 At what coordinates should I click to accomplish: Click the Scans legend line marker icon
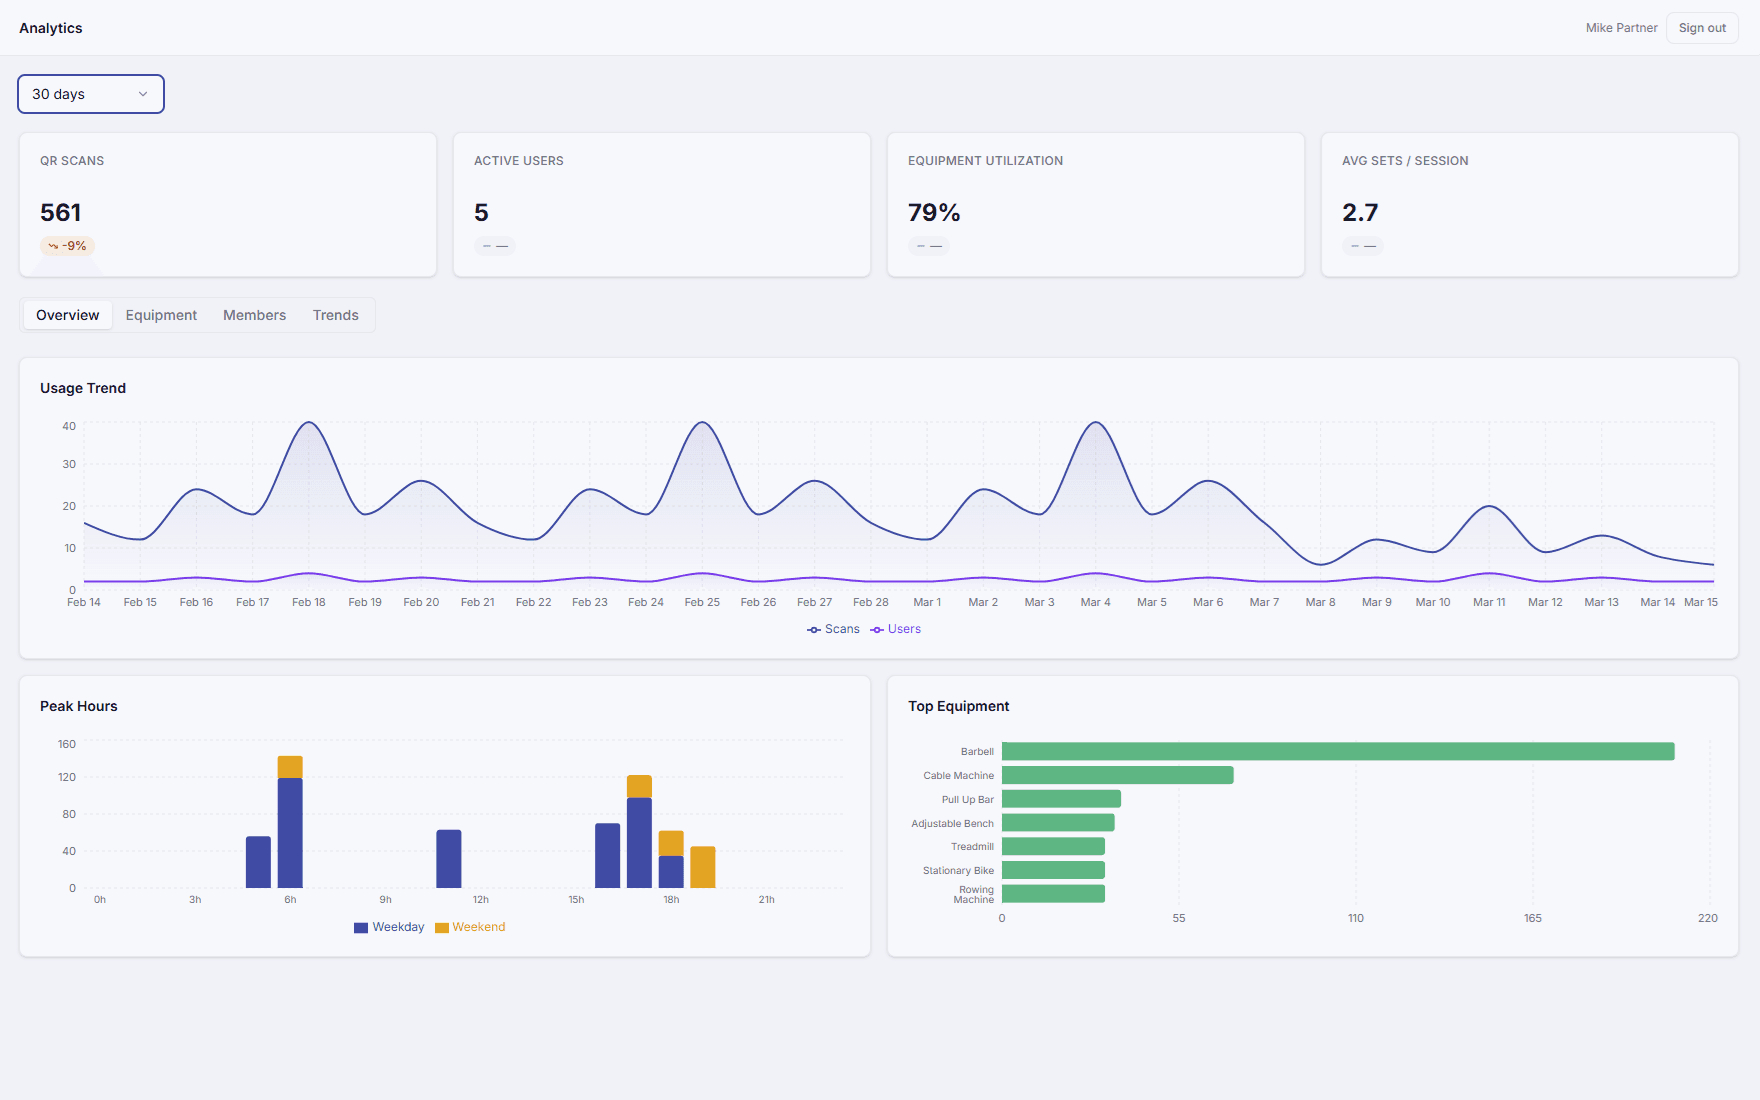(x=814, y=630)
